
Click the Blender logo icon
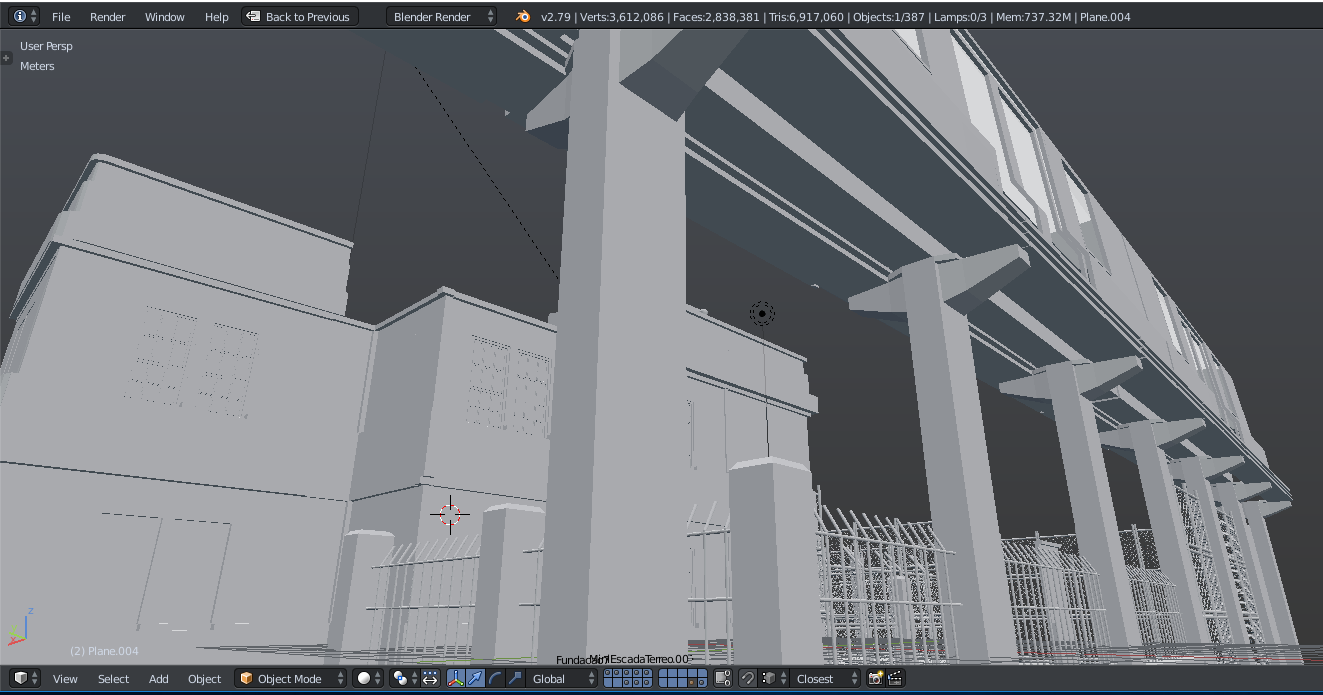(x=523, y=16)
